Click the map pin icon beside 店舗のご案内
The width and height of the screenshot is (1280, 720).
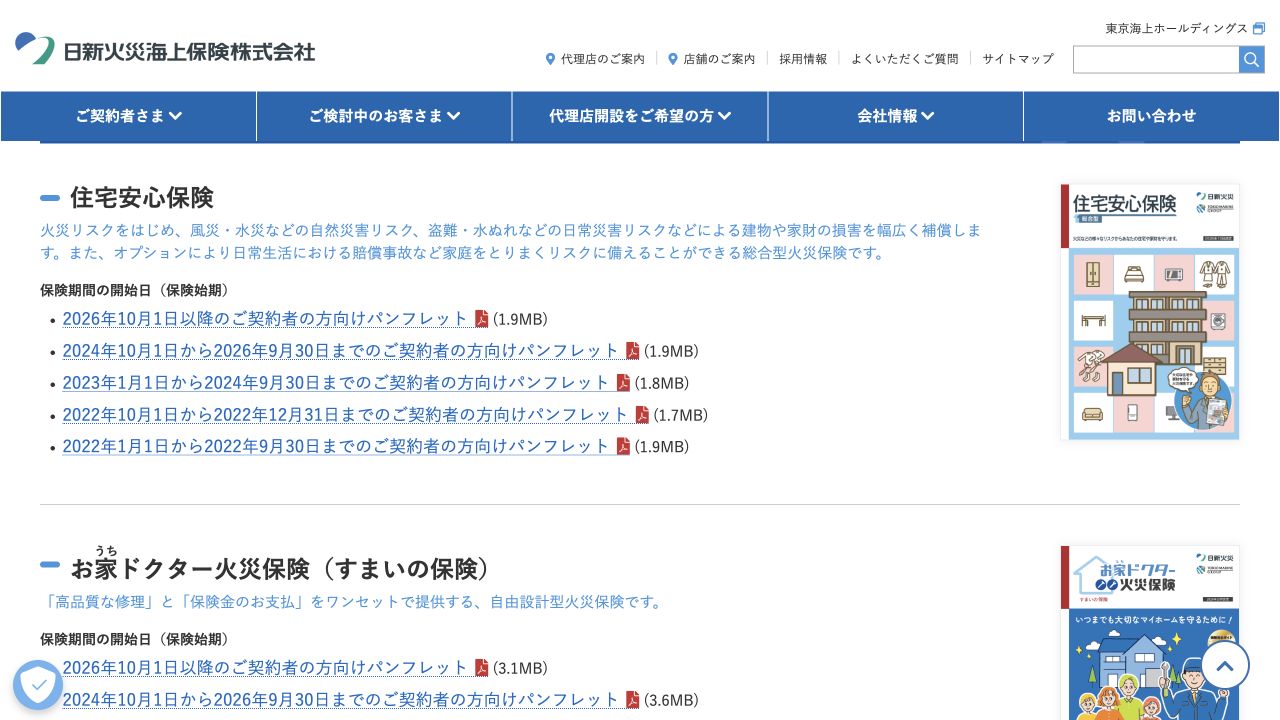point(673,59)
